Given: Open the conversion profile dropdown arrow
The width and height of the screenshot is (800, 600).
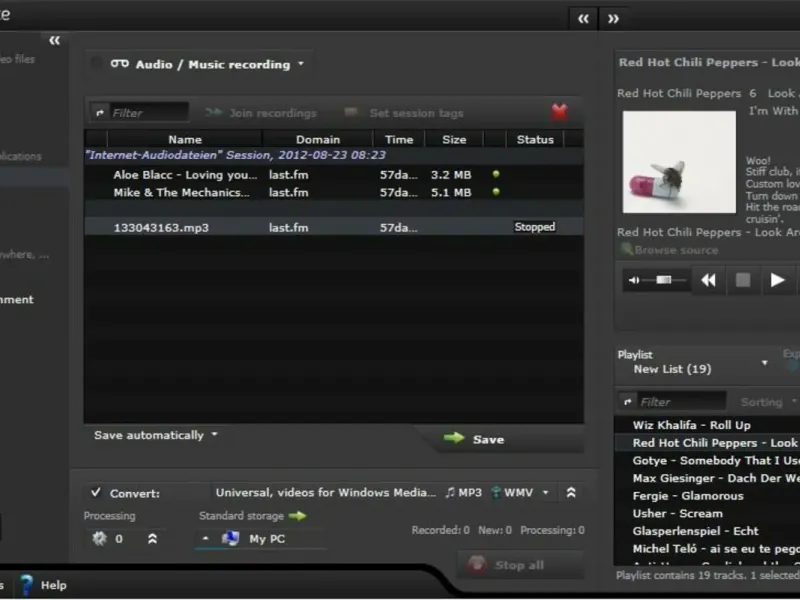Looking at the screenshot, I should click(545, 492).
